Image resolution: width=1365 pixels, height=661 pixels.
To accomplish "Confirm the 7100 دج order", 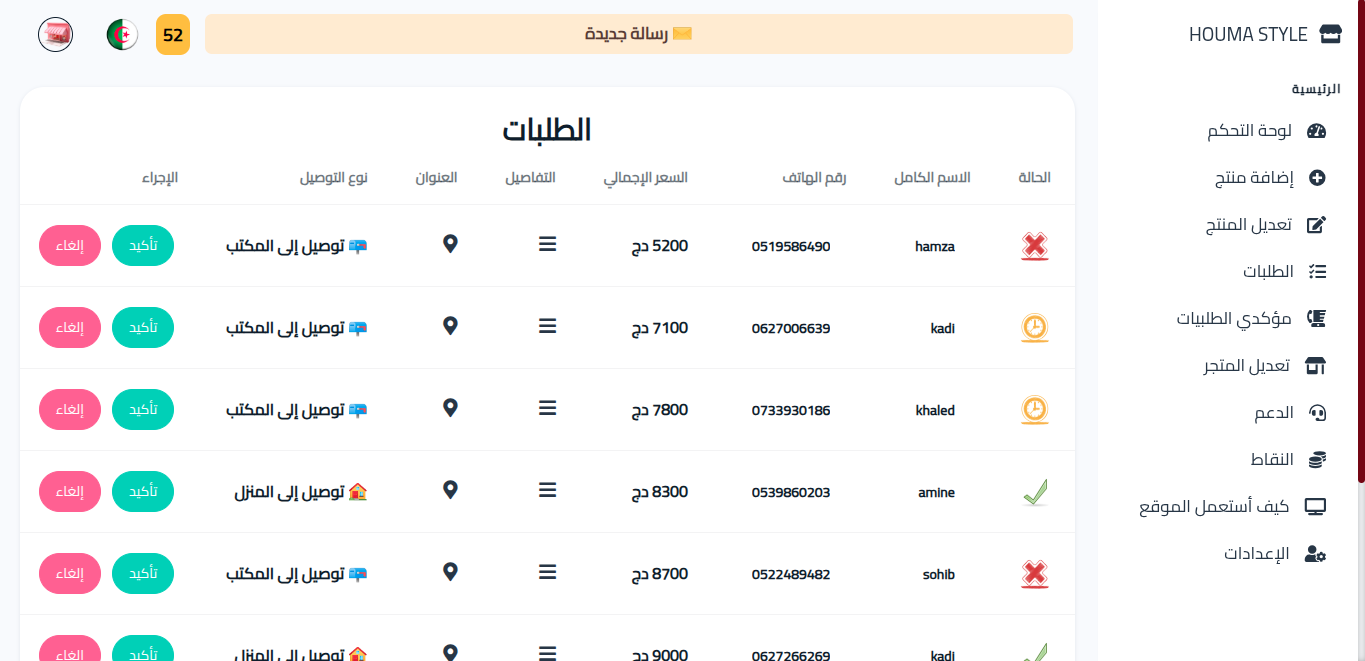I will [x=143, y=328].
